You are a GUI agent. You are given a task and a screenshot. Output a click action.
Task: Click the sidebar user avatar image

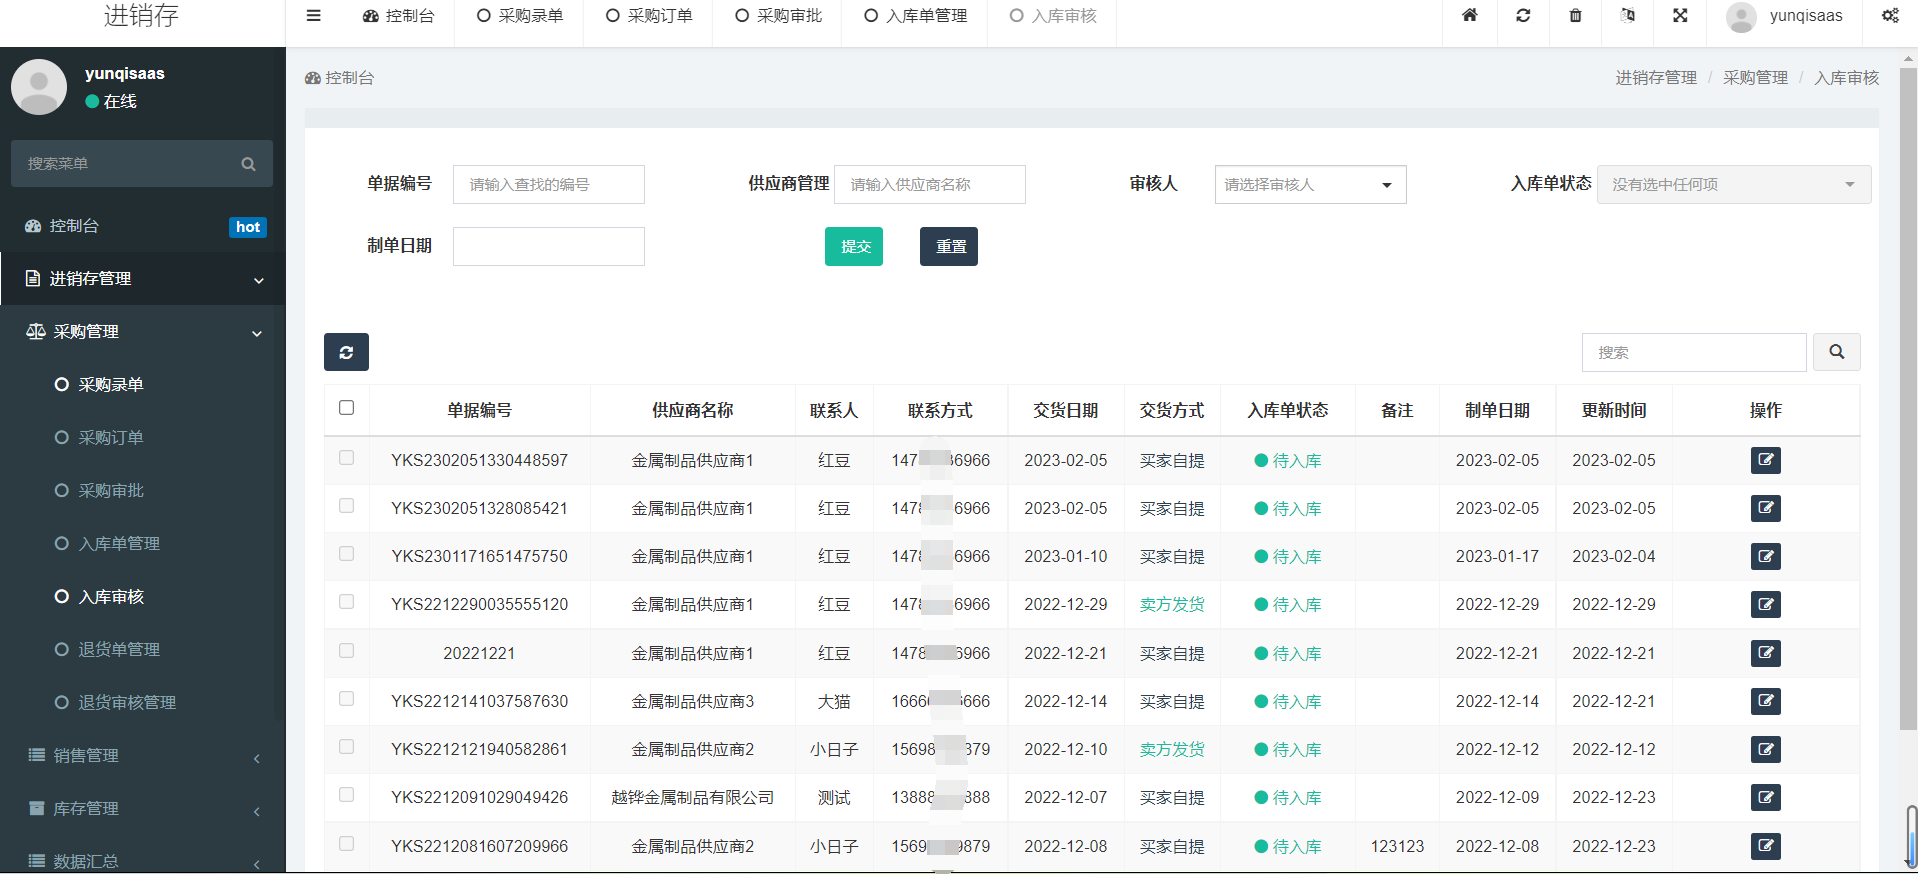(x=39, y=87)
